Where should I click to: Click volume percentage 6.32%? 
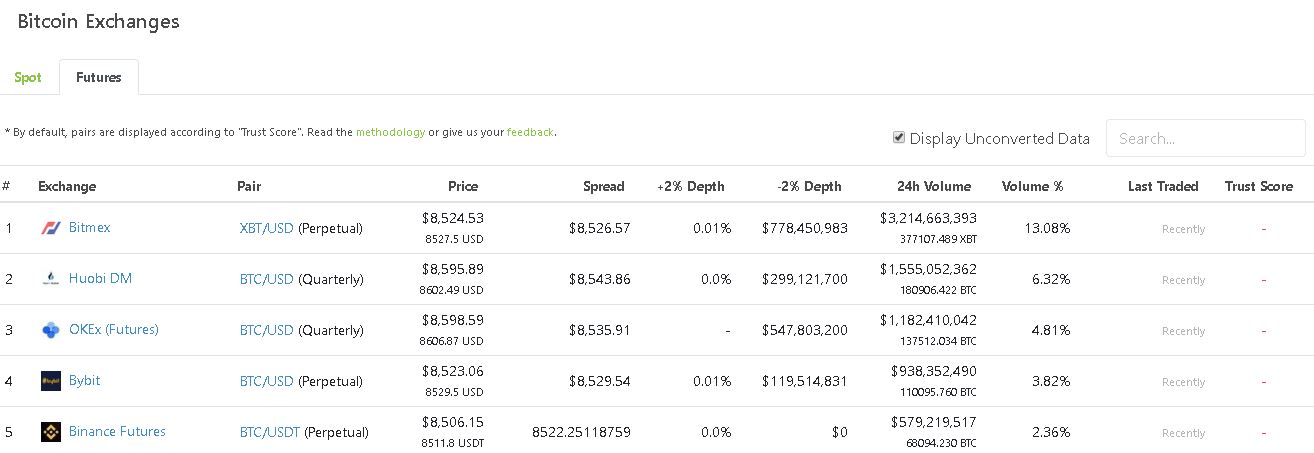coord(1051,279)
